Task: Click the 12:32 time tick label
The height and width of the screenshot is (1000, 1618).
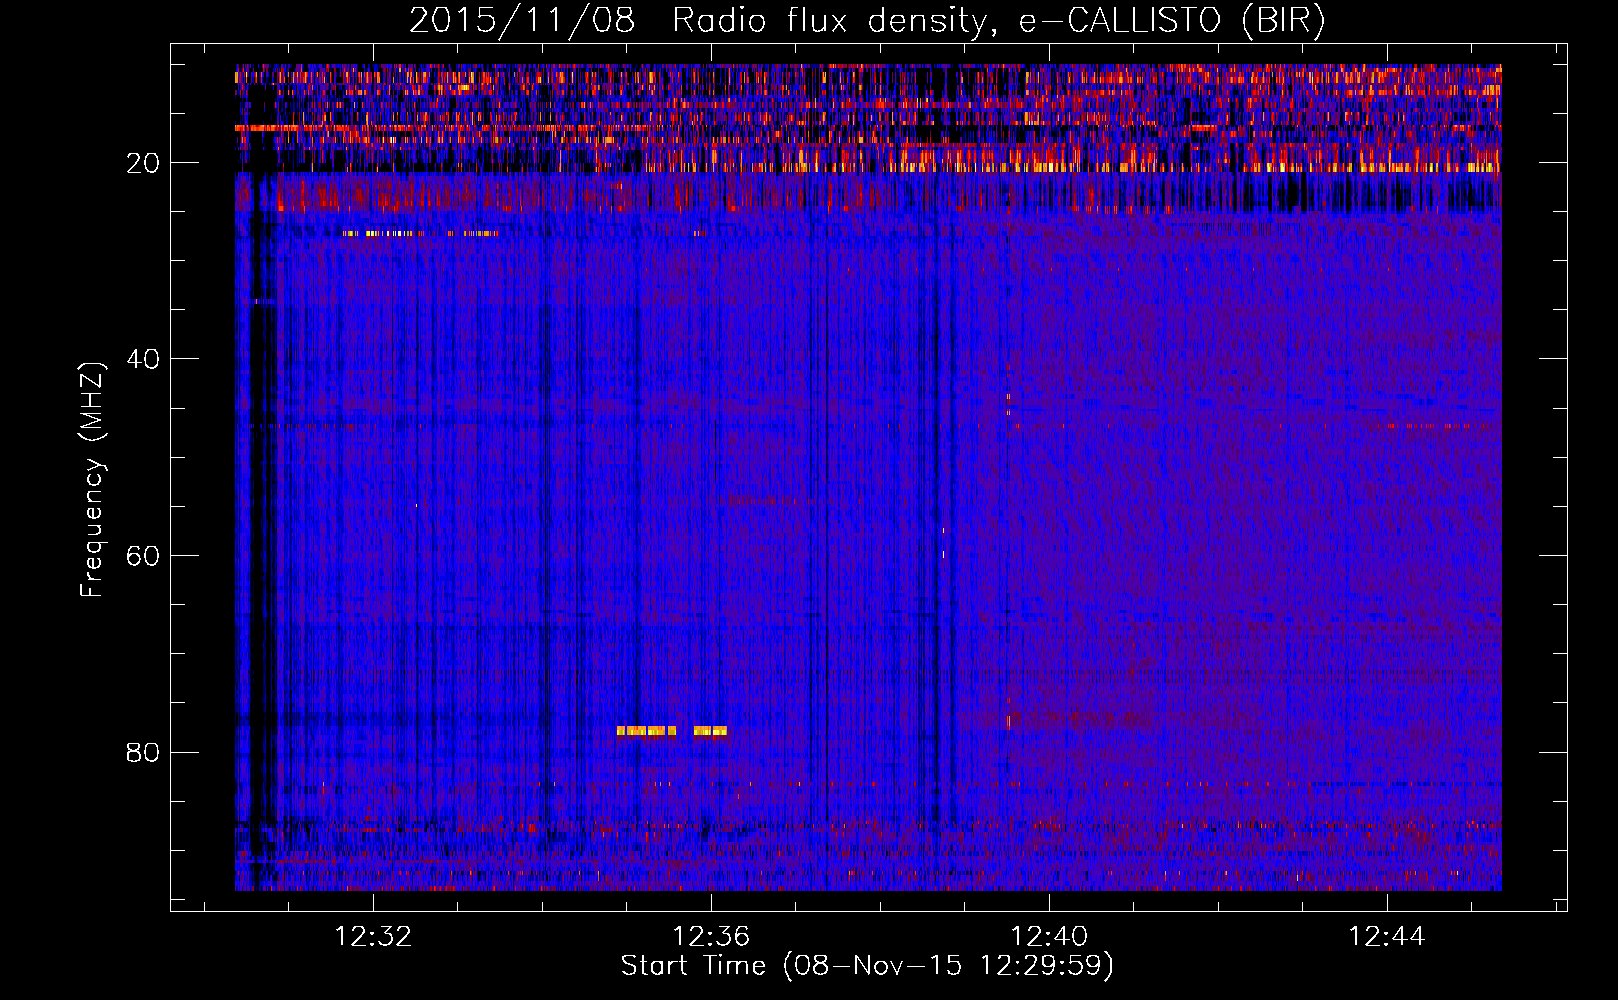Action: click(x=373, y=937)
